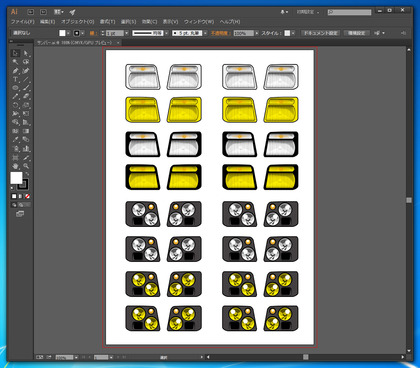
Task: Open the control bar fill swatch
Action: click(62, 33)
